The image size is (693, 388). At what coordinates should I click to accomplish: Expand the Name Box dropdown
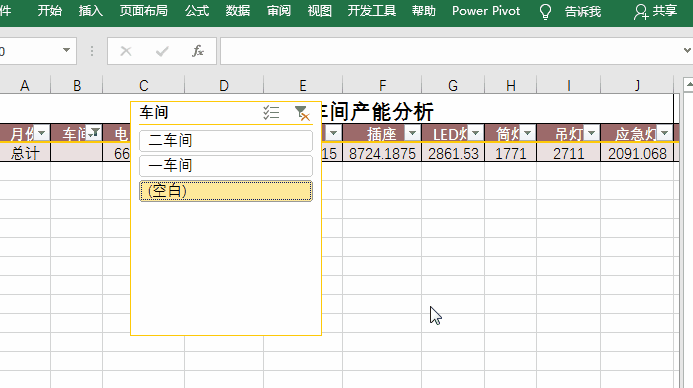coord(66,50)
